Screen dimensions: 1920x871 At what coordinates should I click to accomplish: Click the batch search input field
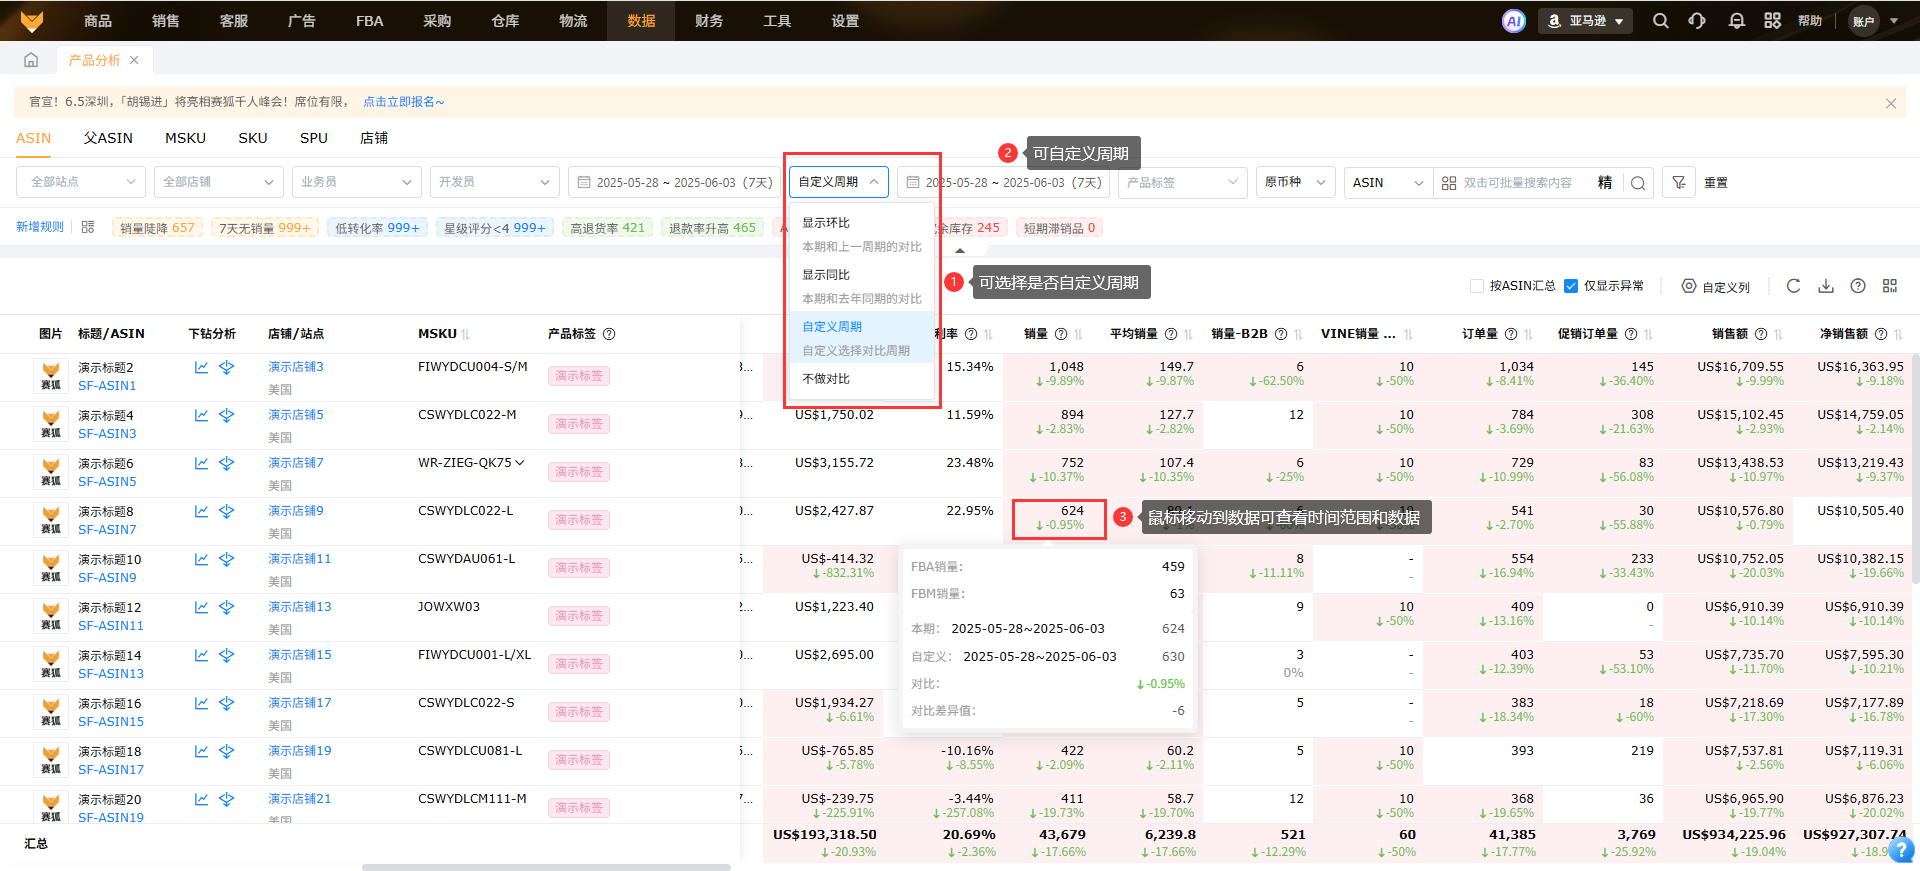[x=1520, y=183]
